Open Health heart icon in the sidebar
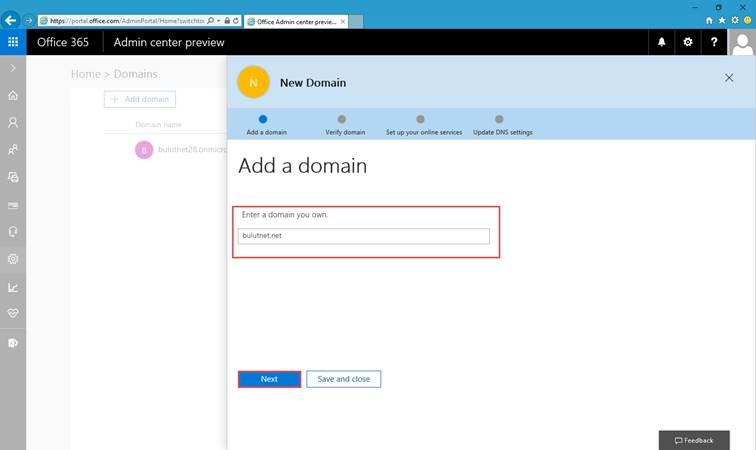Screen dimensions: 756x450 (x=13, y=314)
